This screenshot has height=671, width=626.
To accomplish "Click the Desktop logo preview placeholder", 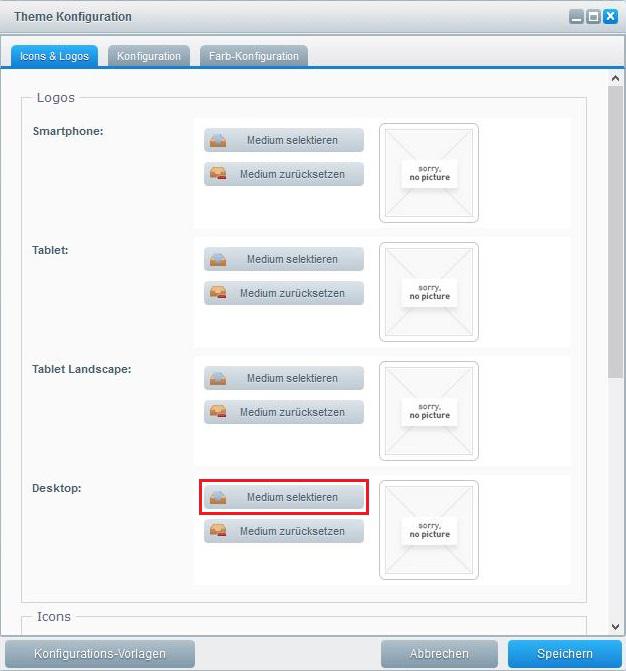I will [428, 530].
